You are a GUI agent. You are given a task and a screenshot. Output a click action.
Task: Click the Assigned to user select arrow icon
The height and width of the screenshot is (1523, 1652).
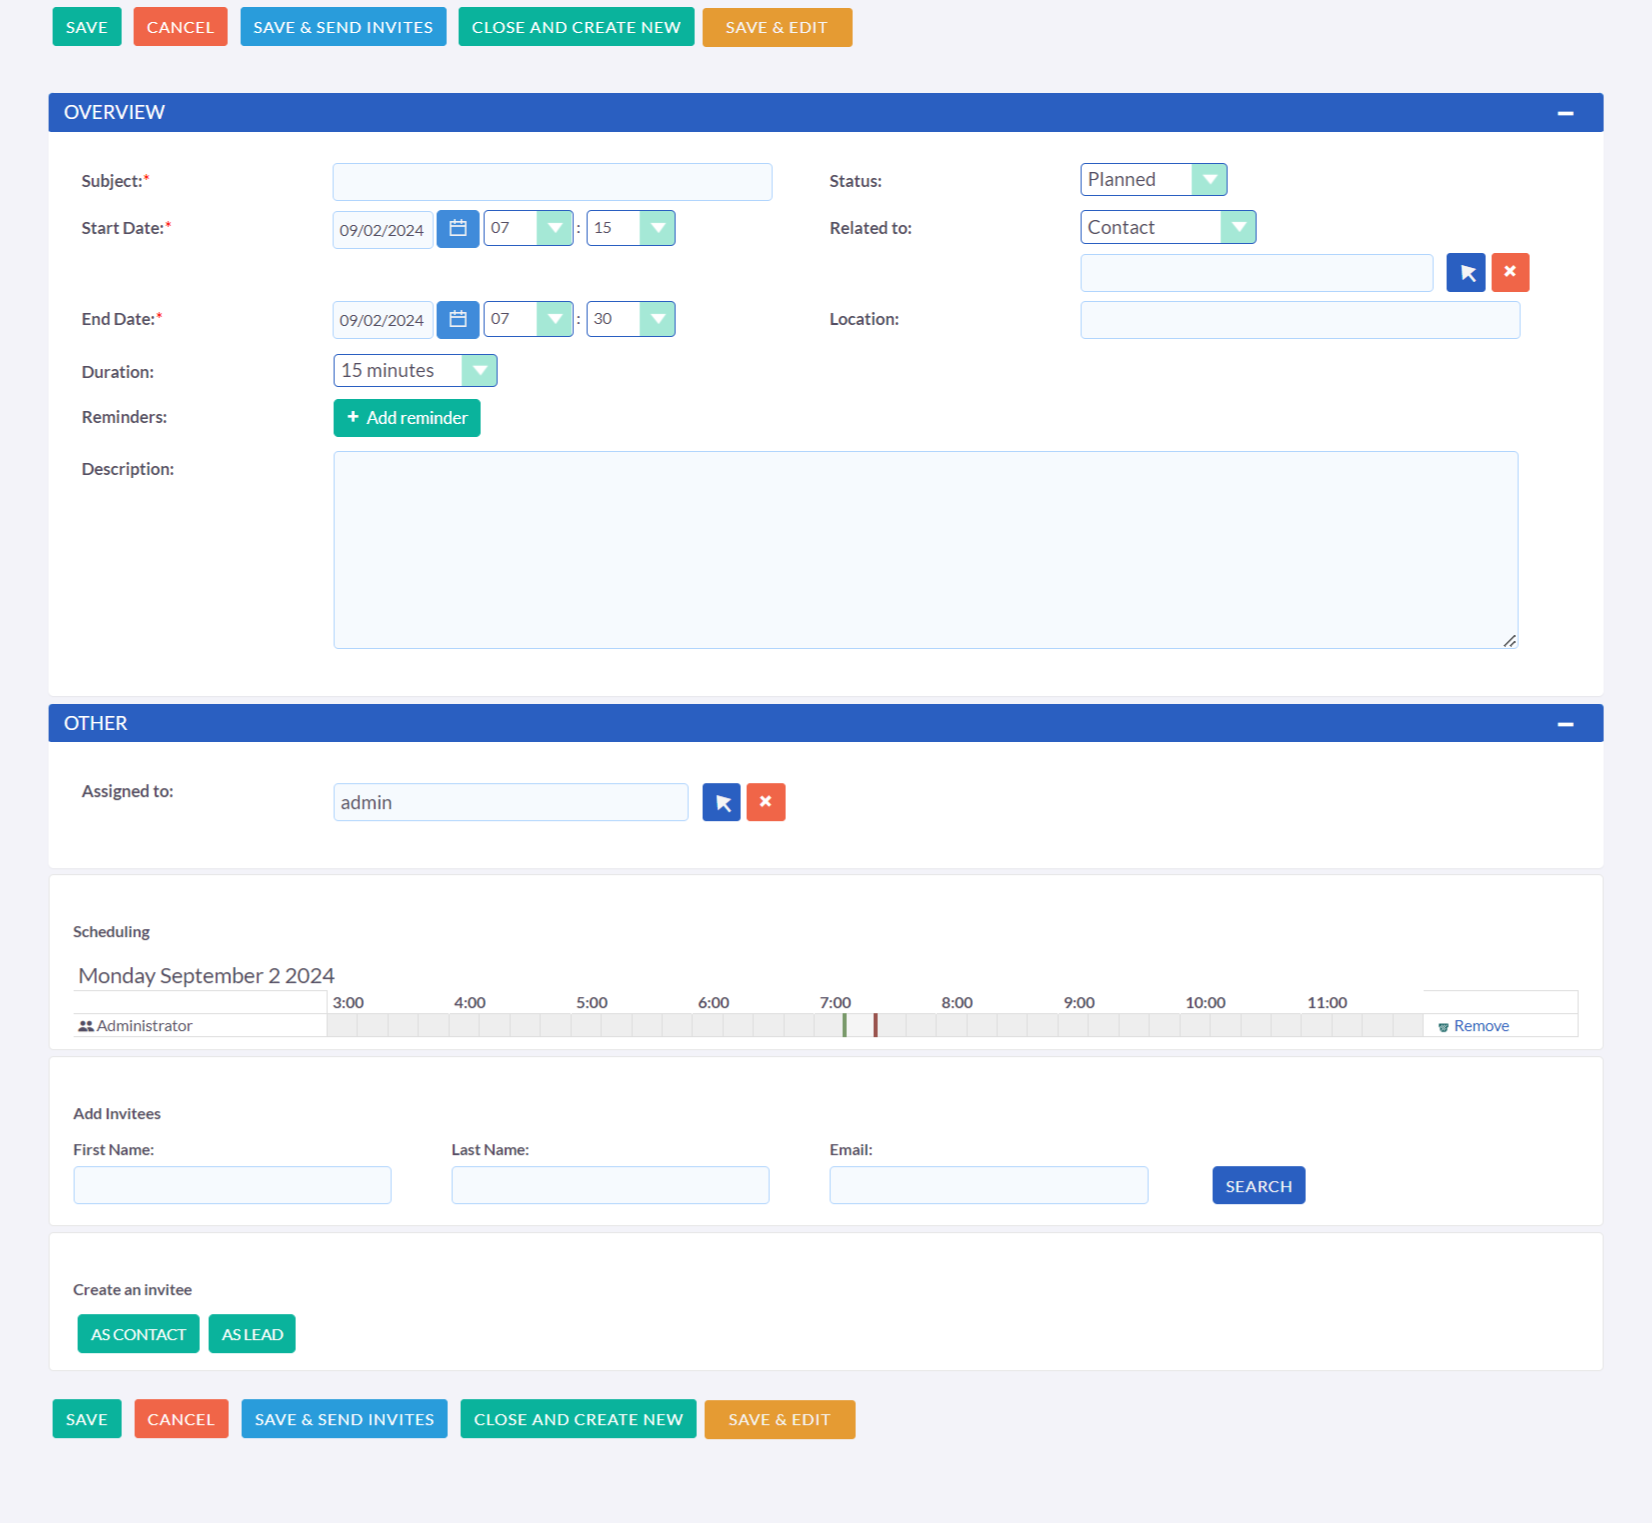721,803
